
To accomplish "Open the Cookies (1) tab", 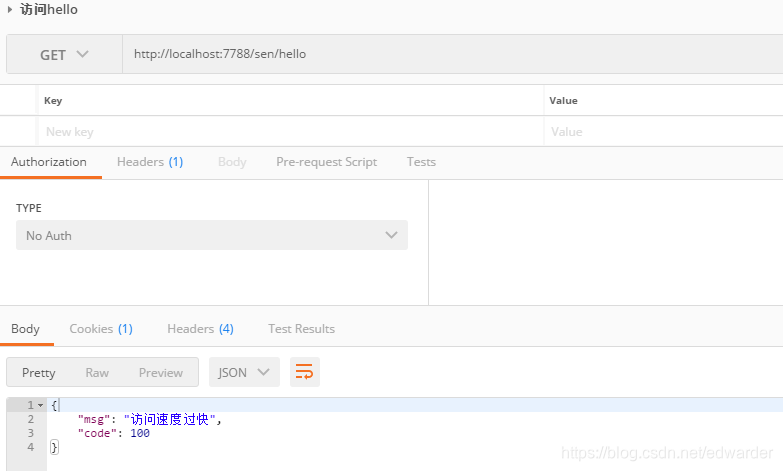I will tap(101, 329).
